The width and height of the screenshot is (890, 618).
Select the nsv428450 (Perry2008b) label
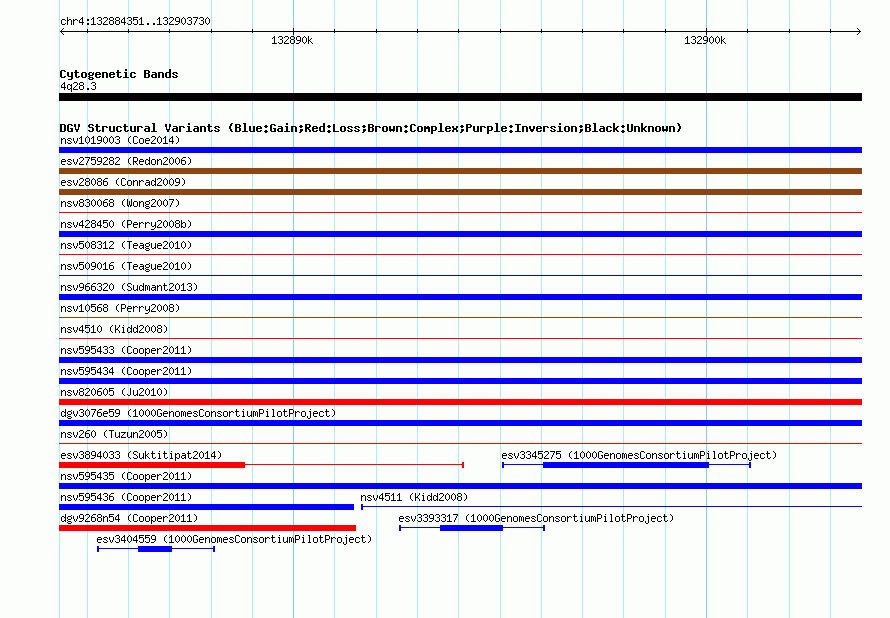pos(126,224)
